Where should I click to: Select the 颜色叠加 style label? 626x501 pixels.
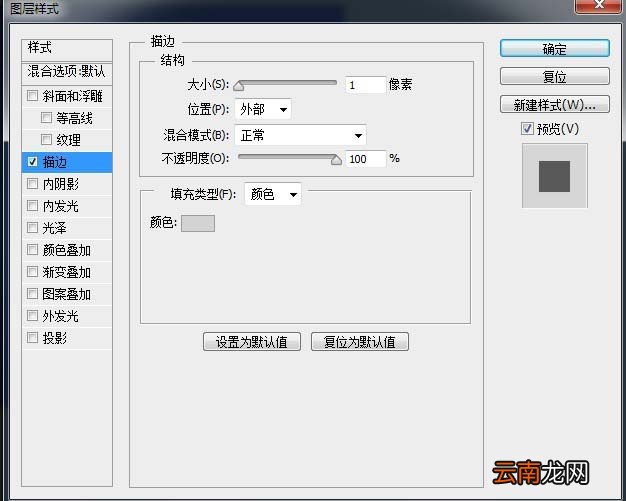pyautogui.click(x=67, y=250)
